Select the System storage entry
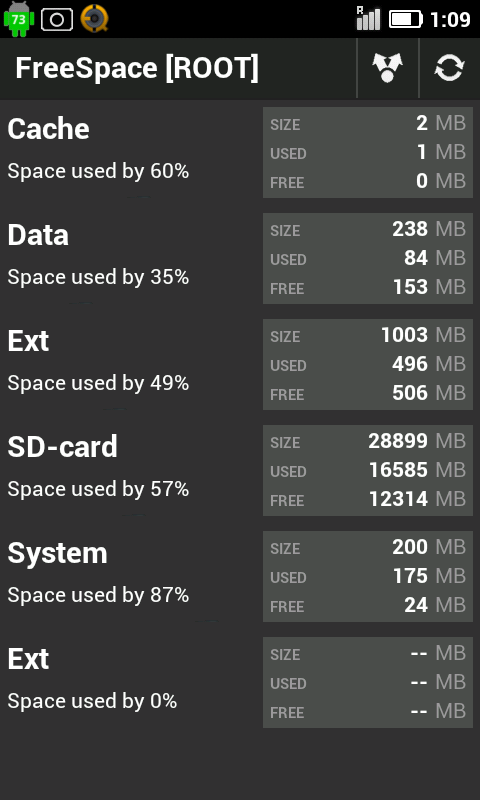Screen dimensions: 480x800 tap(240, 576)
